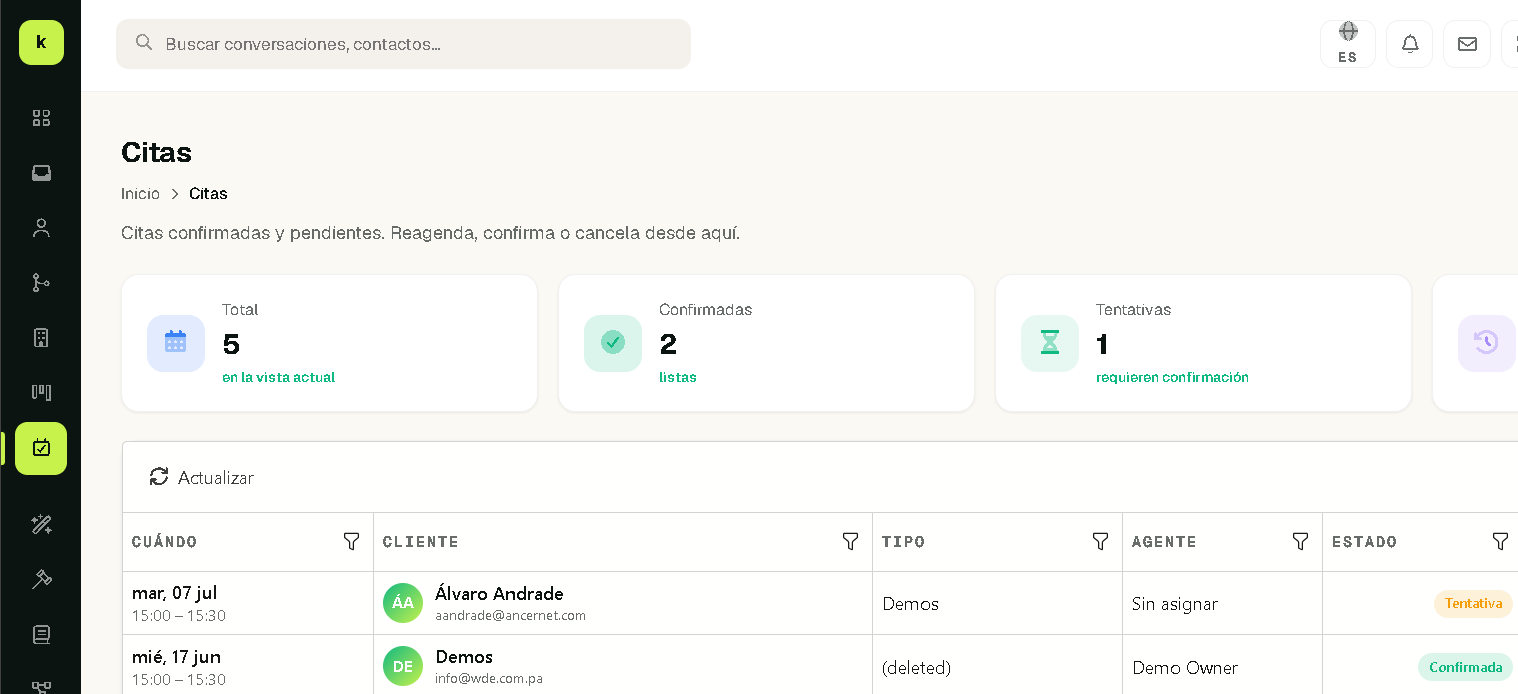
Task: Click the Actualizar refresh button
Action: click(x=201, y=477)
